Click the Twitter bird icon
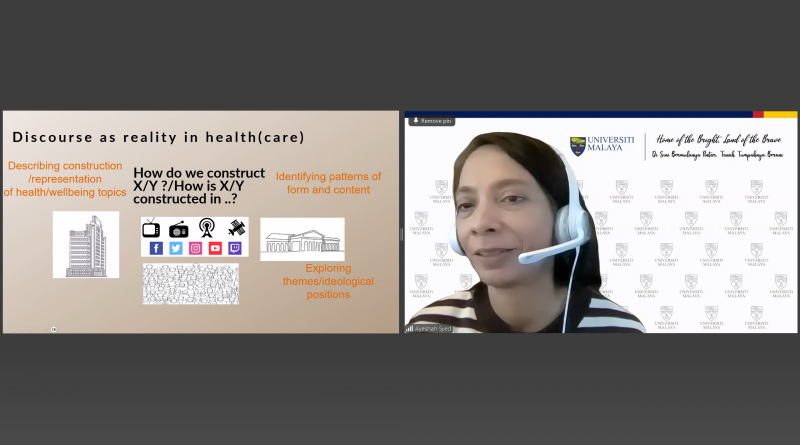This screenshot has width=800, height=445. [x=176, y=249]
